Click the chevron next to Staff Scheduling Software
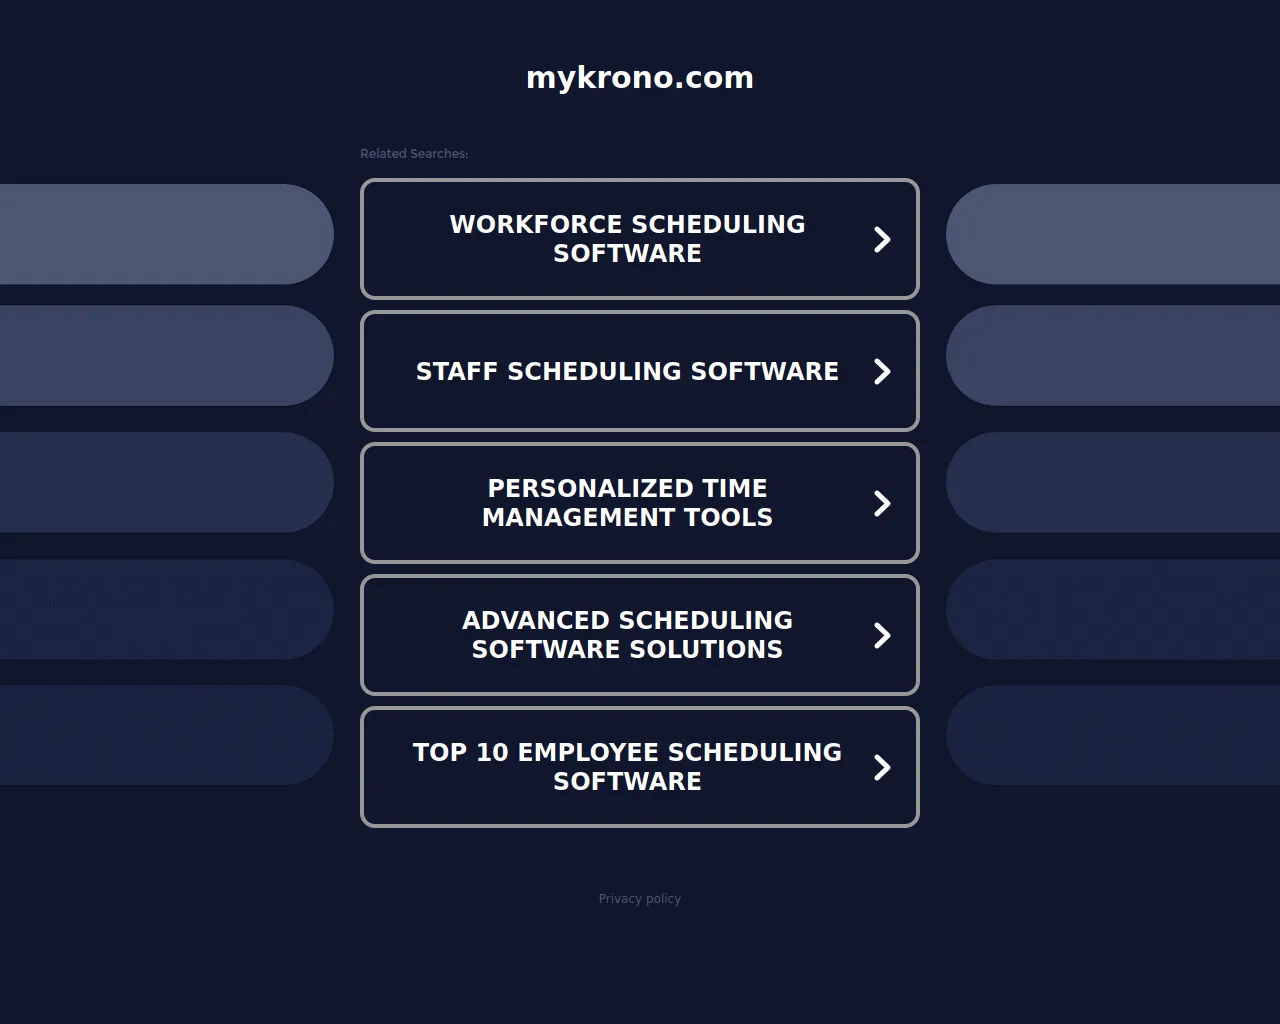The height and width of the screenshot is (1024, 1280). coord(882,371)
